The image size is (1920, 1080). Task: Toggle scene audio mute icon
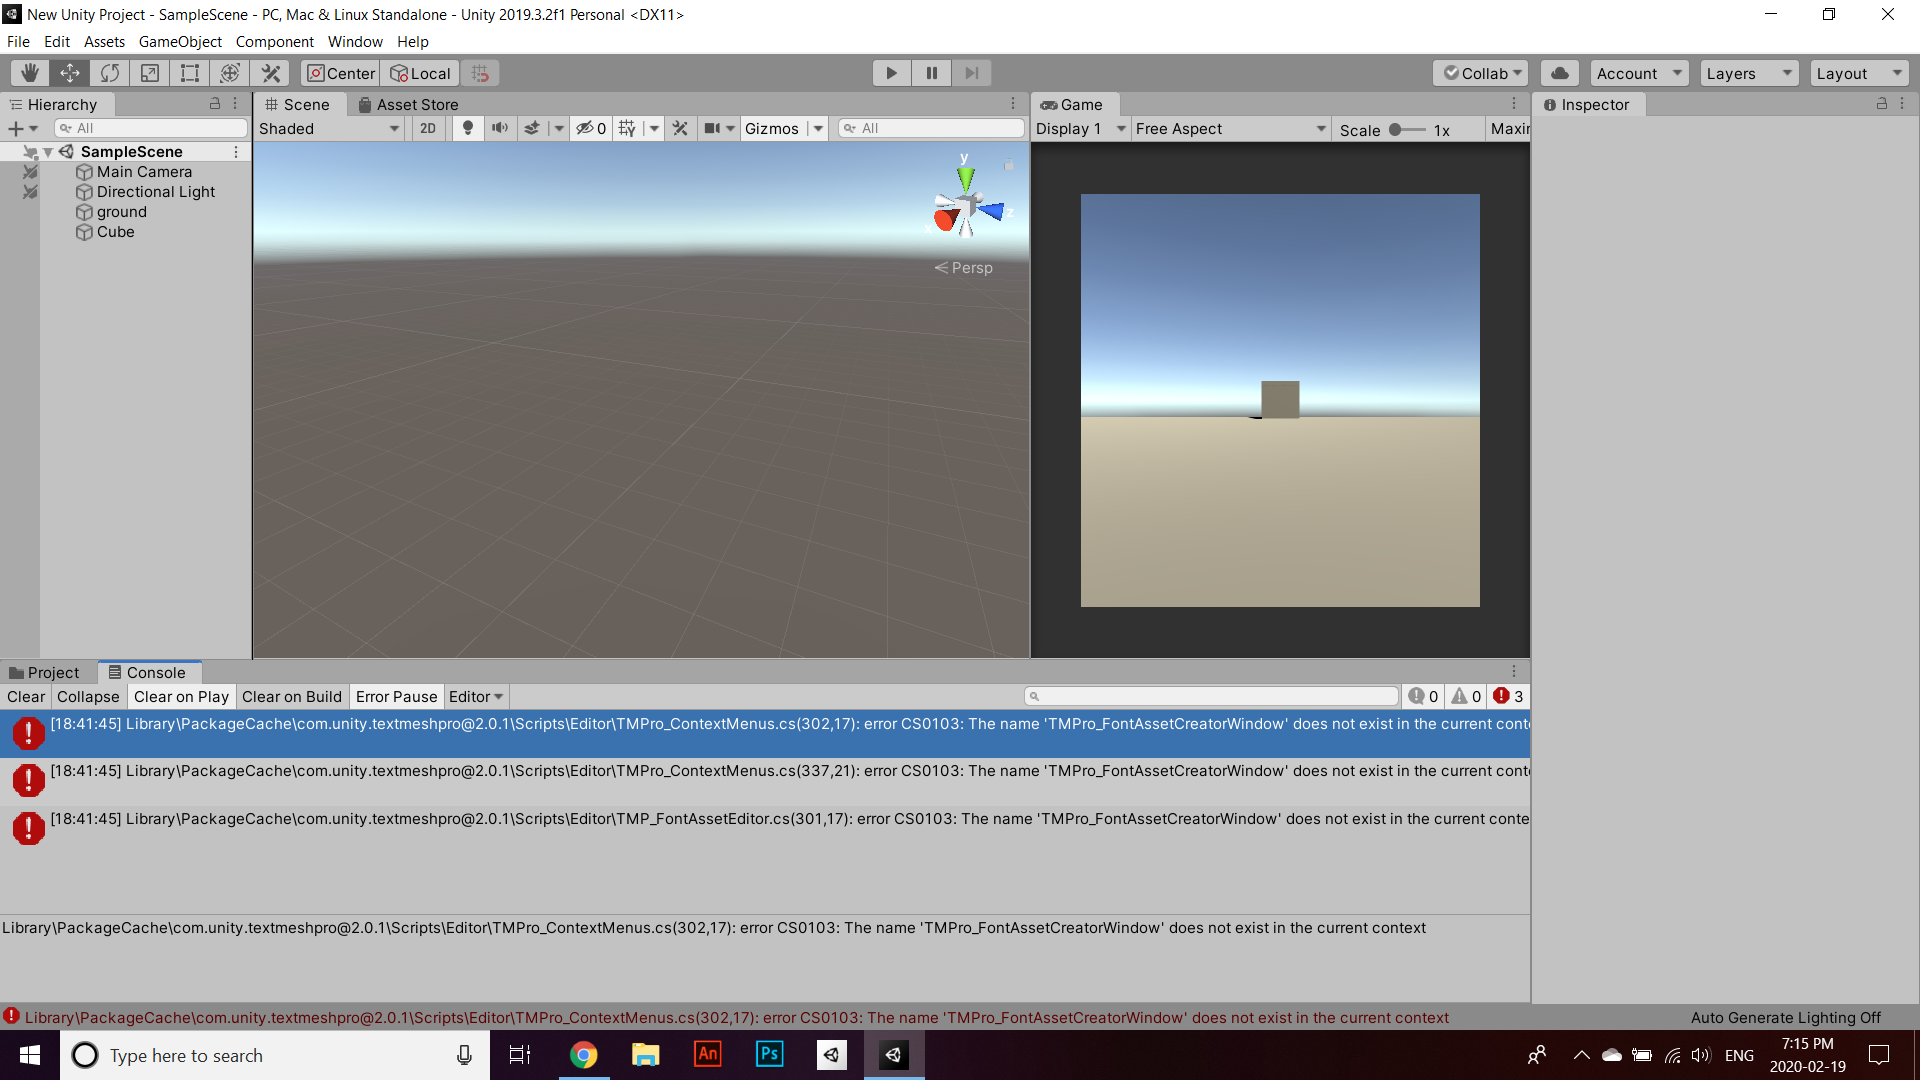click(499, 128)
